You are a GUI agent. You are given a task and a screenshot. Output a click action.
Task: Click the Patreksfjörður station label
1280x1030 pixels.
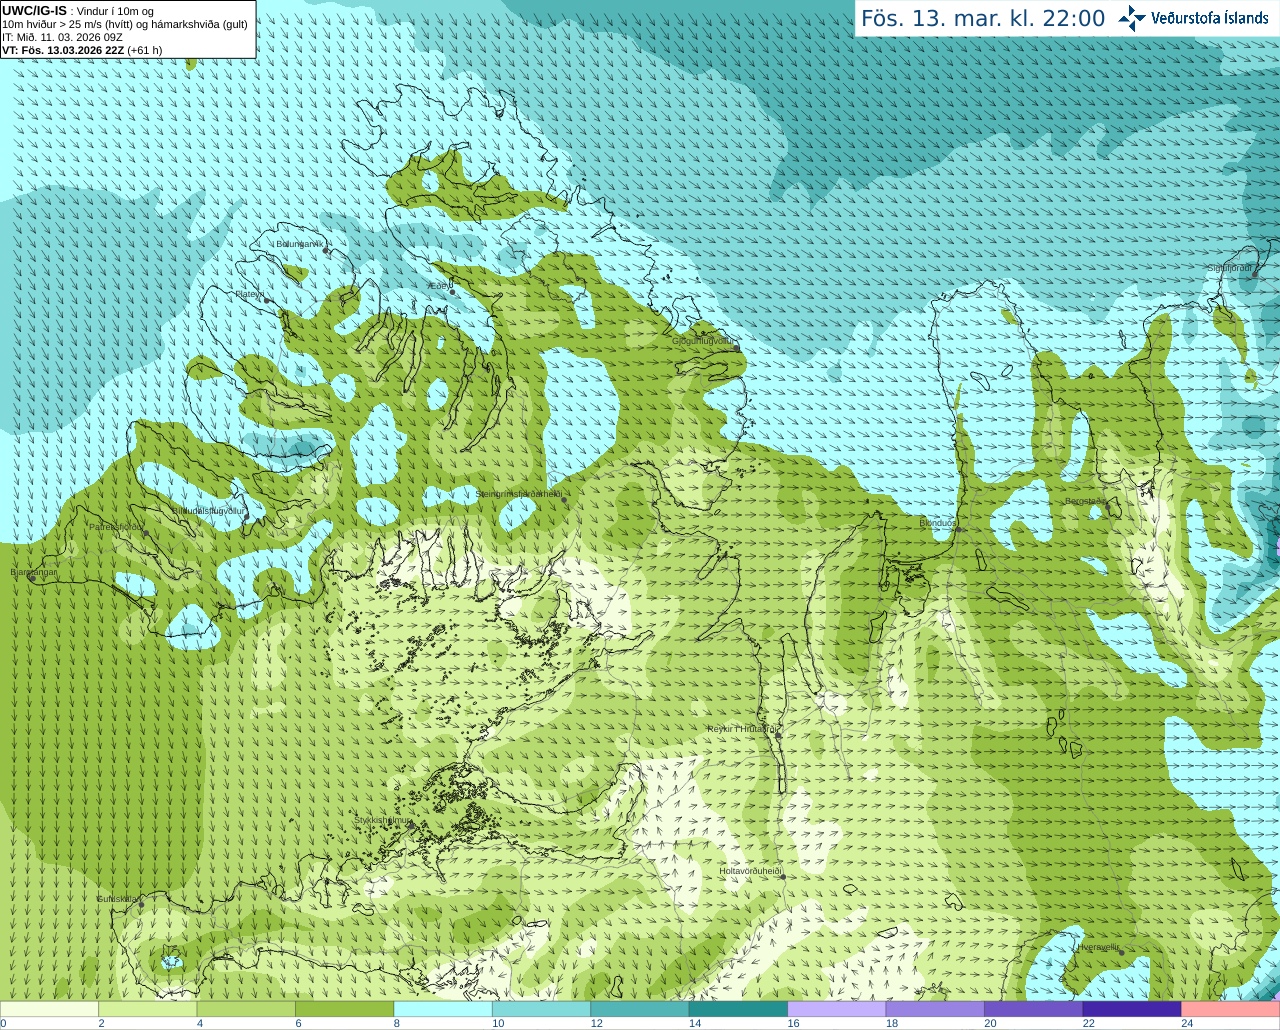click(117, 526)
